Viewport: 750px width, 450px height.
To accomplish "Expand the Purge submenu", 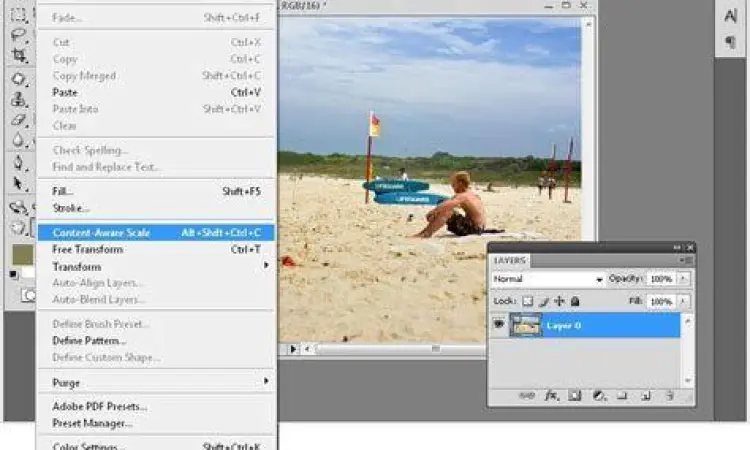I will click(266, 381).
